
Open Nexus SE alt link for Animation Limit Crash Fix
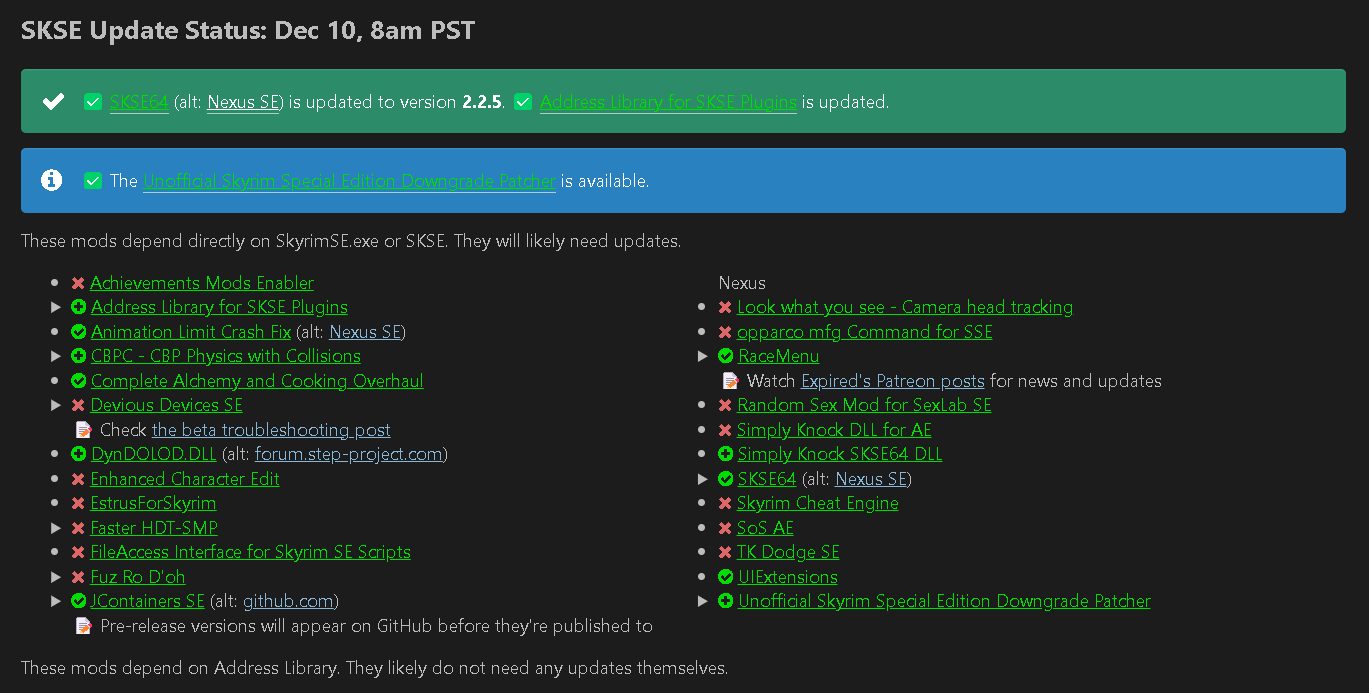click(x=365, y=332)
